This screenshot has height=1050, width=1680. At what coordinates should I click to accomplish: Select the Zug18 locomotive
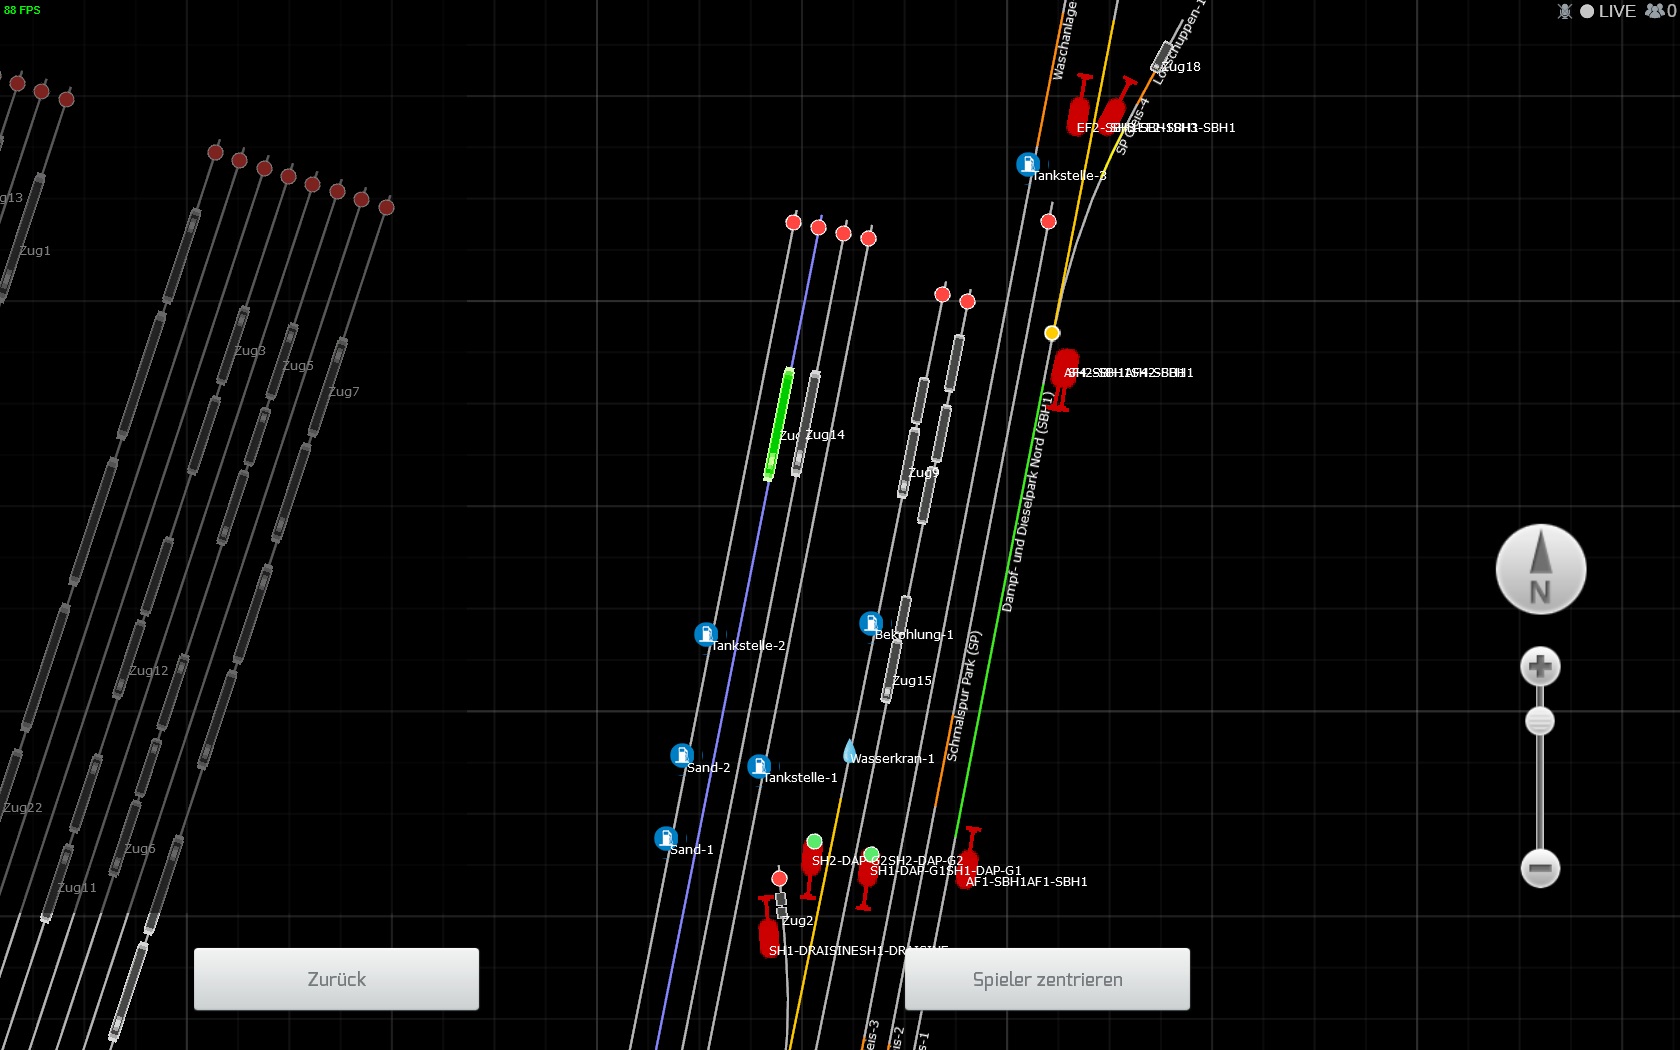click(1161, 55)
